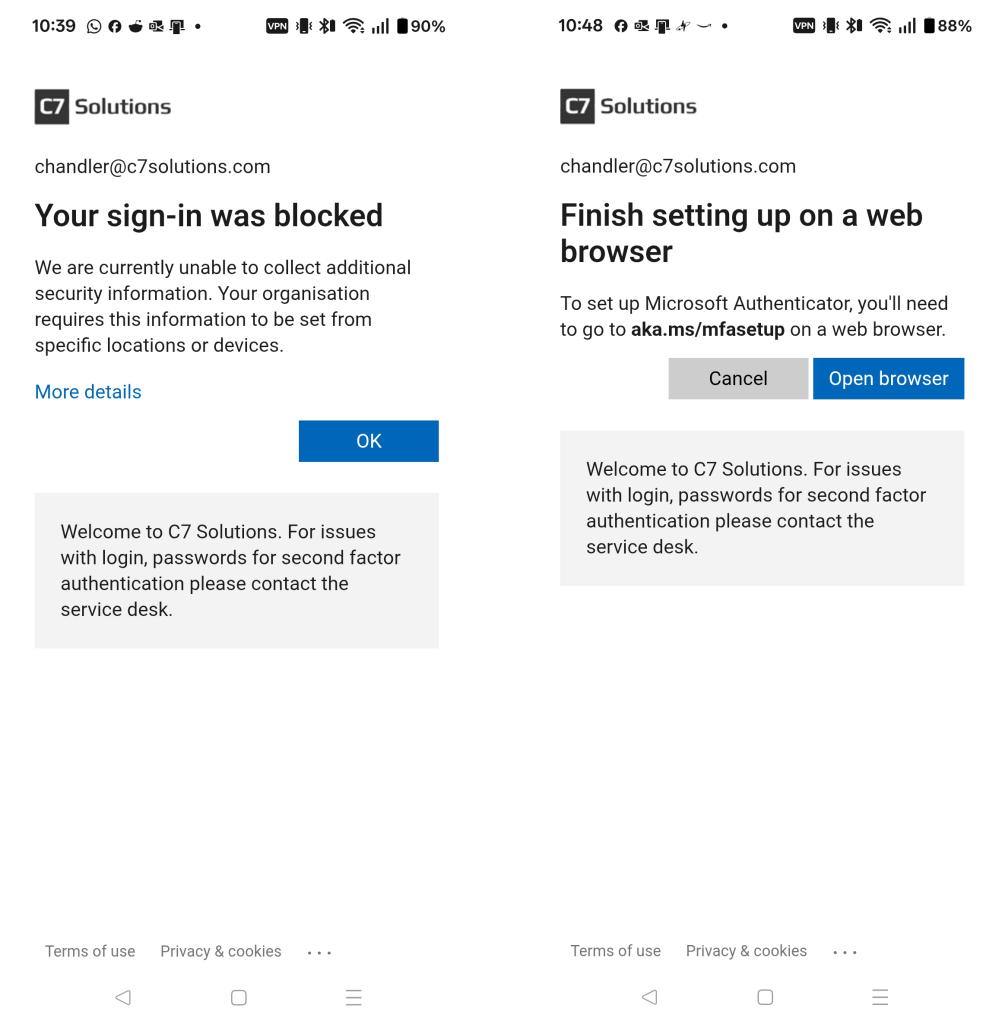Open the More details link

(88, 392)
